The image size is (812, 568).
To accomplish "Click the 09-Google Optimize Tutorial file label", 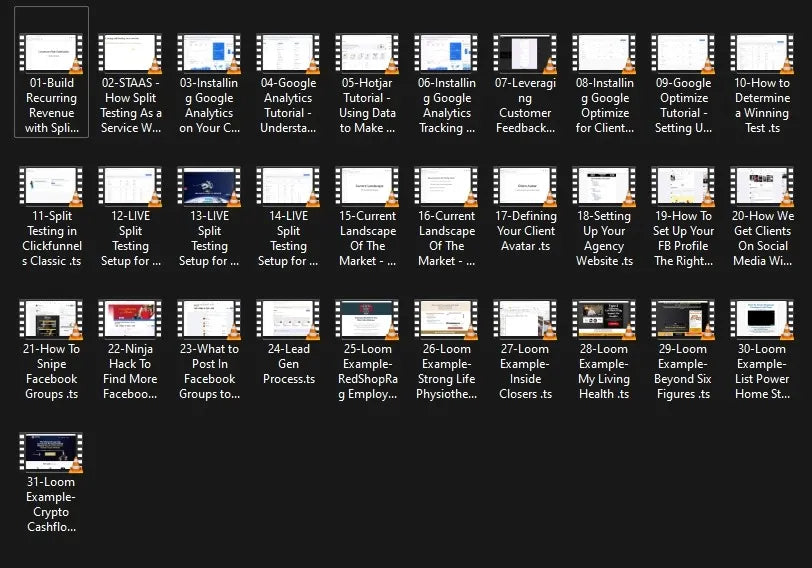I will [683, 106].
